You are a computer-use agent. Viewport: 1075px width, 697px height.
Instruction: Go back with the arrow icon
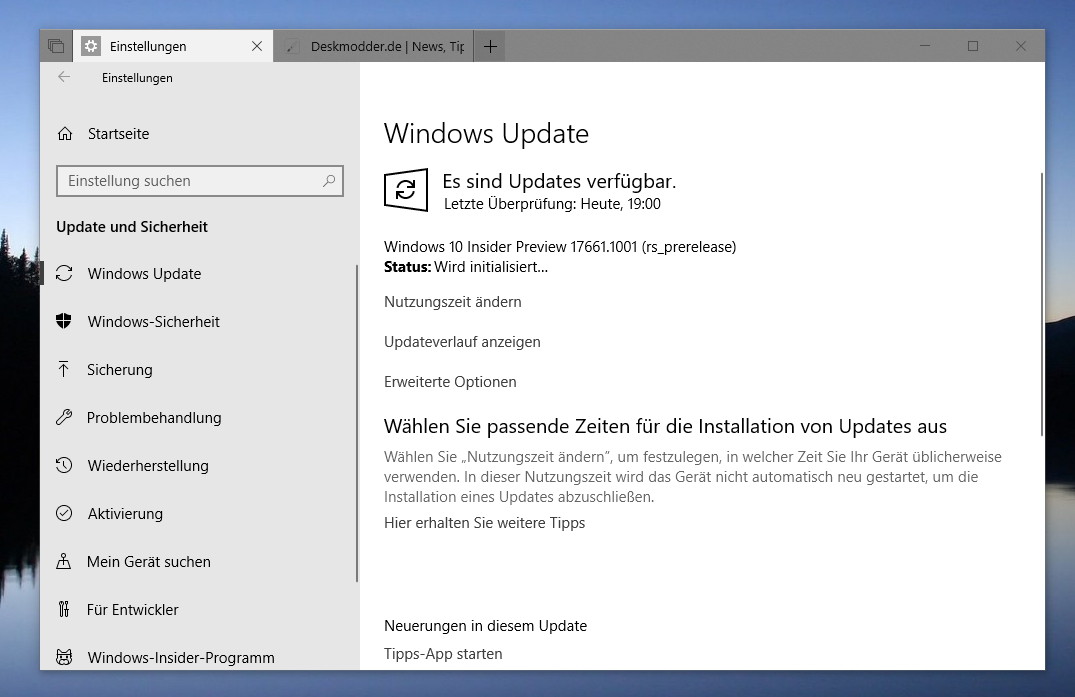(x=64, y=77)
